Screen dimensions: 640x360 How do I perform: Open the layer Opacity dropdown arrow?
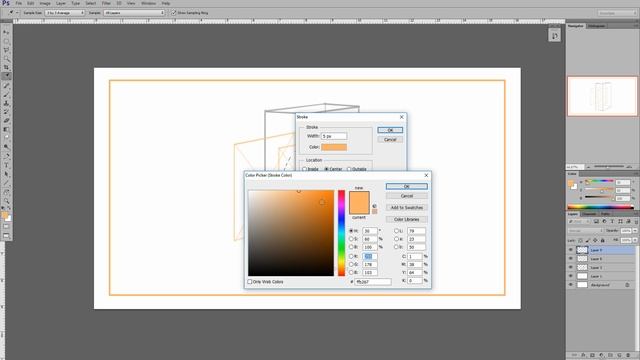[635, 231]
